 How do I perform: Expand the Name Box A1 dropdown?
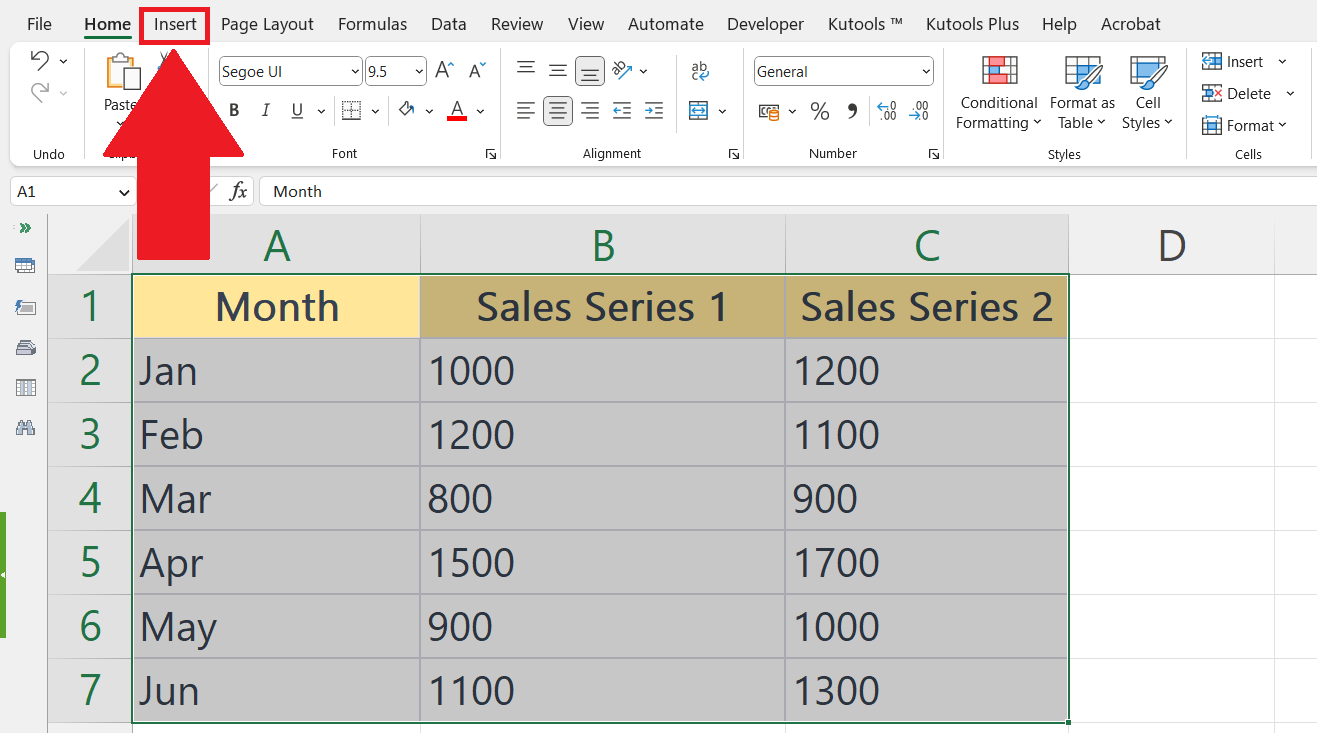point(125,192)
